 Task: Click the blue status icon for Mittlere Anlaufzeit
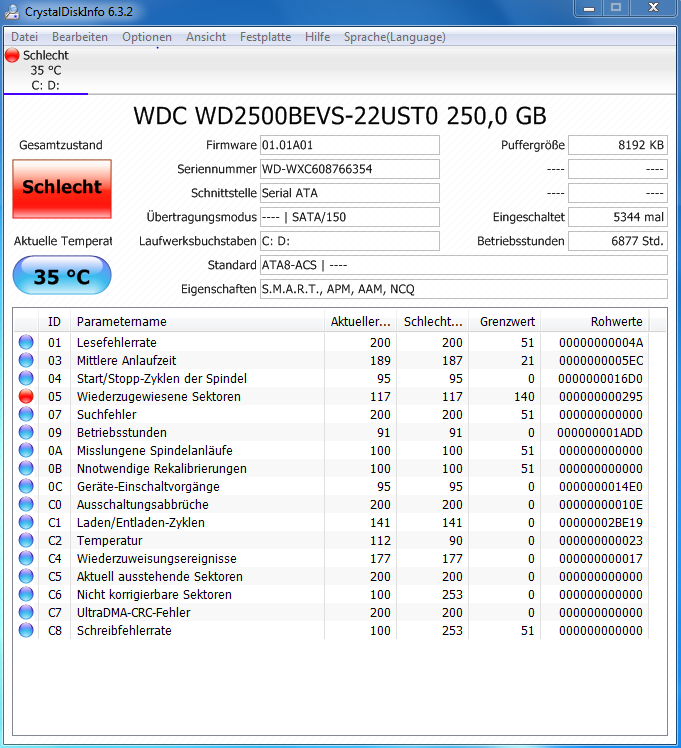(26, 360)
